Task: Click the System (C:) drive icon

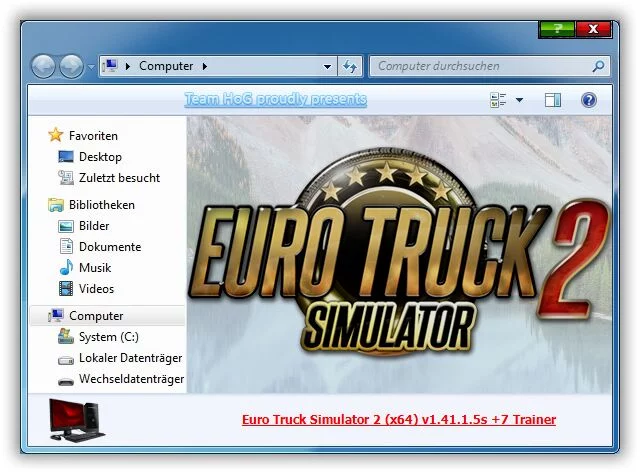Action: point(66,336)
